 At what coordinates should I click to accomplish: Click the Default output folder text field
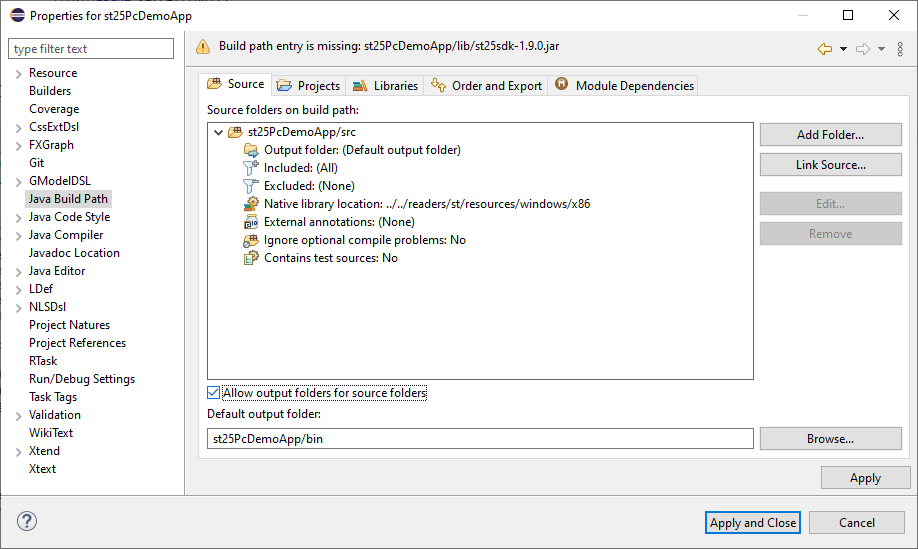(x=480, y=438)
